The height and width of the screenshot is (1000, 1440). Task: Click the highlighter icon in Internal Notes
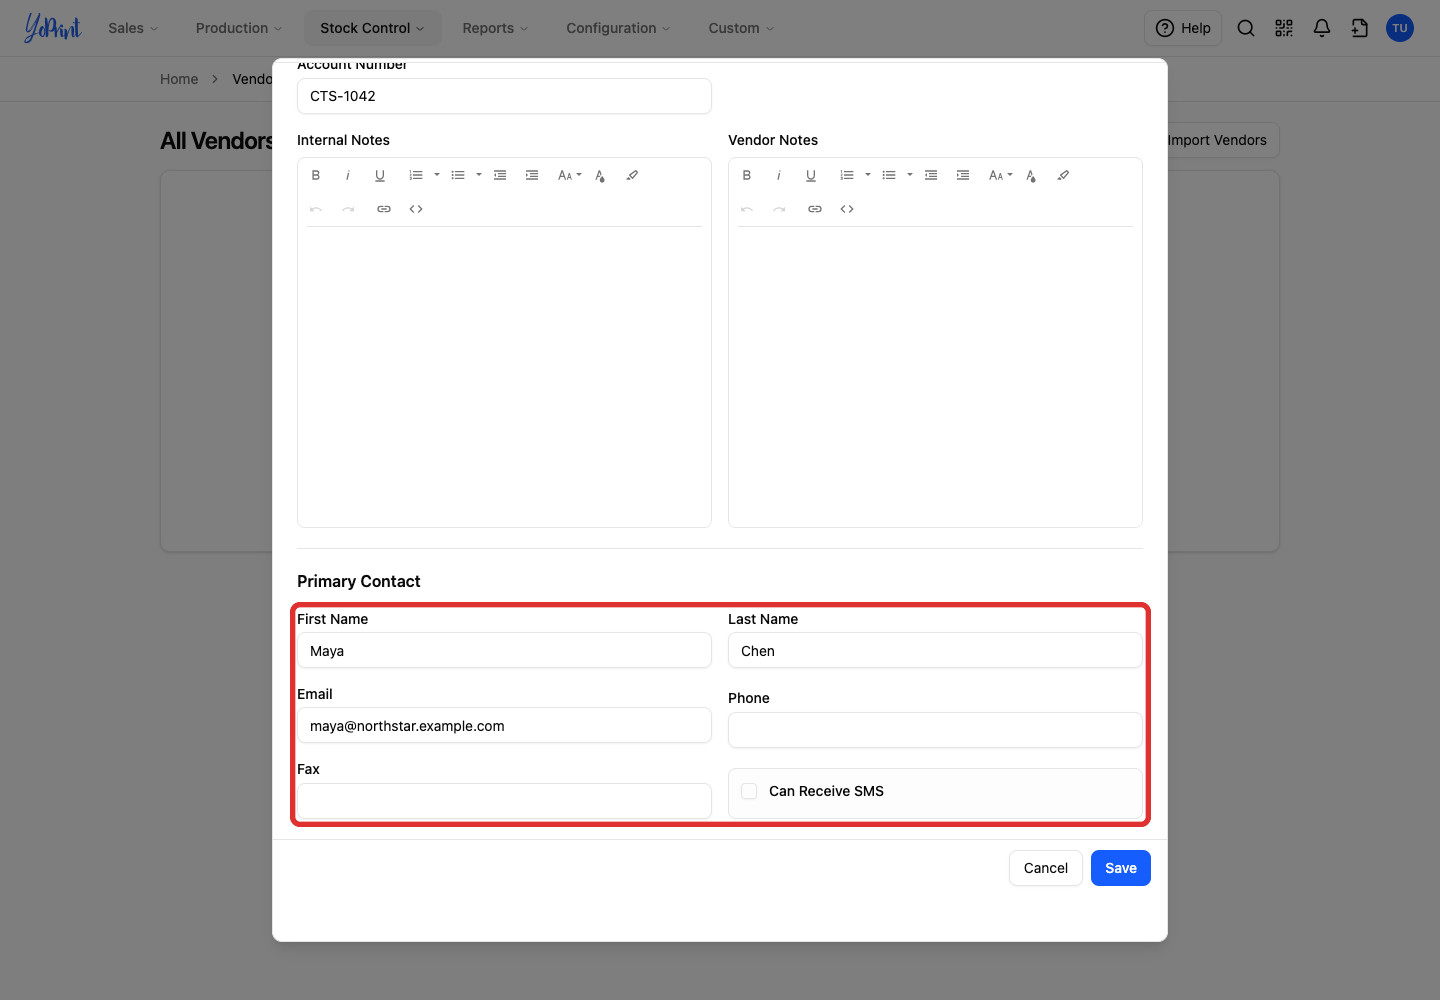click(632, 175)
